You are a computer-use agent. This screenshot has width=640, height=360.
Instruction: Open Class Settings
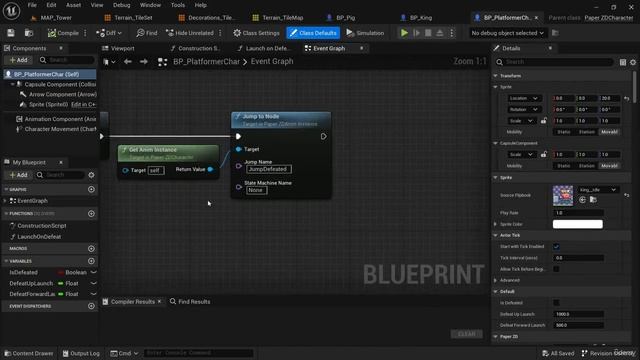pos(256,33)
